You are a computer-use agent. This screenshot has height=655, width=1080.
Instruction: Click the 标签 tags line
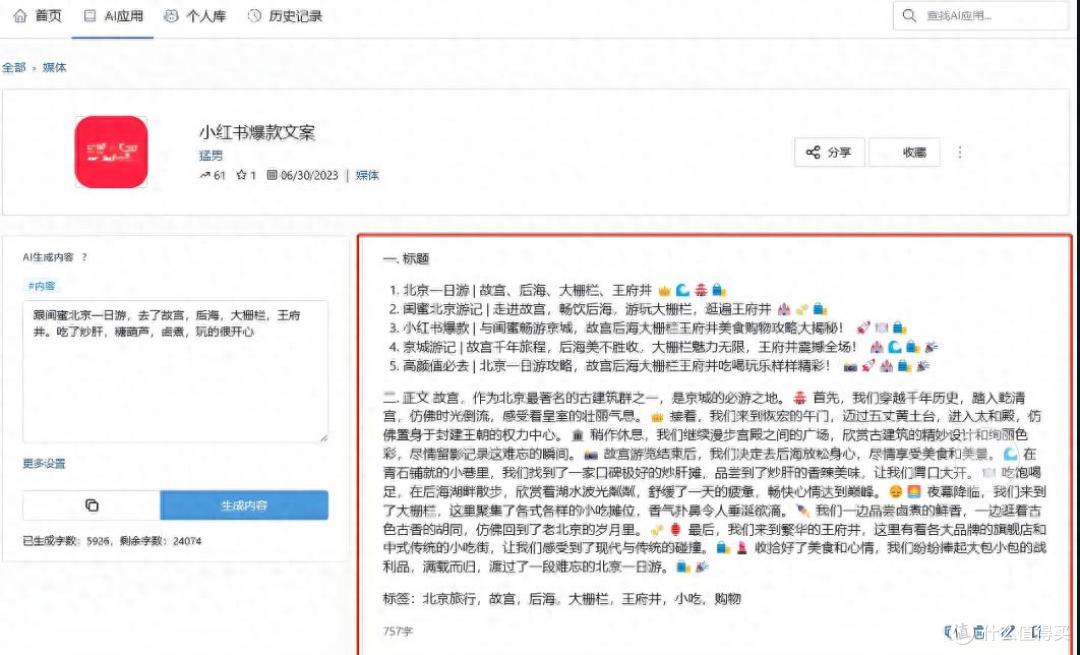(x=561, y=599)
